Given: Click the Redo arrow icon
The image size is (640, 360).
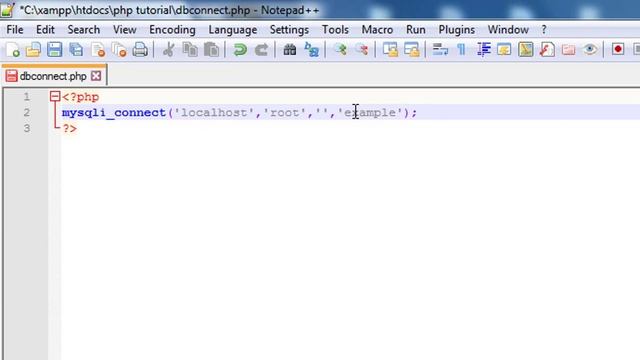Looking at the screenshot, I should 261,50.
